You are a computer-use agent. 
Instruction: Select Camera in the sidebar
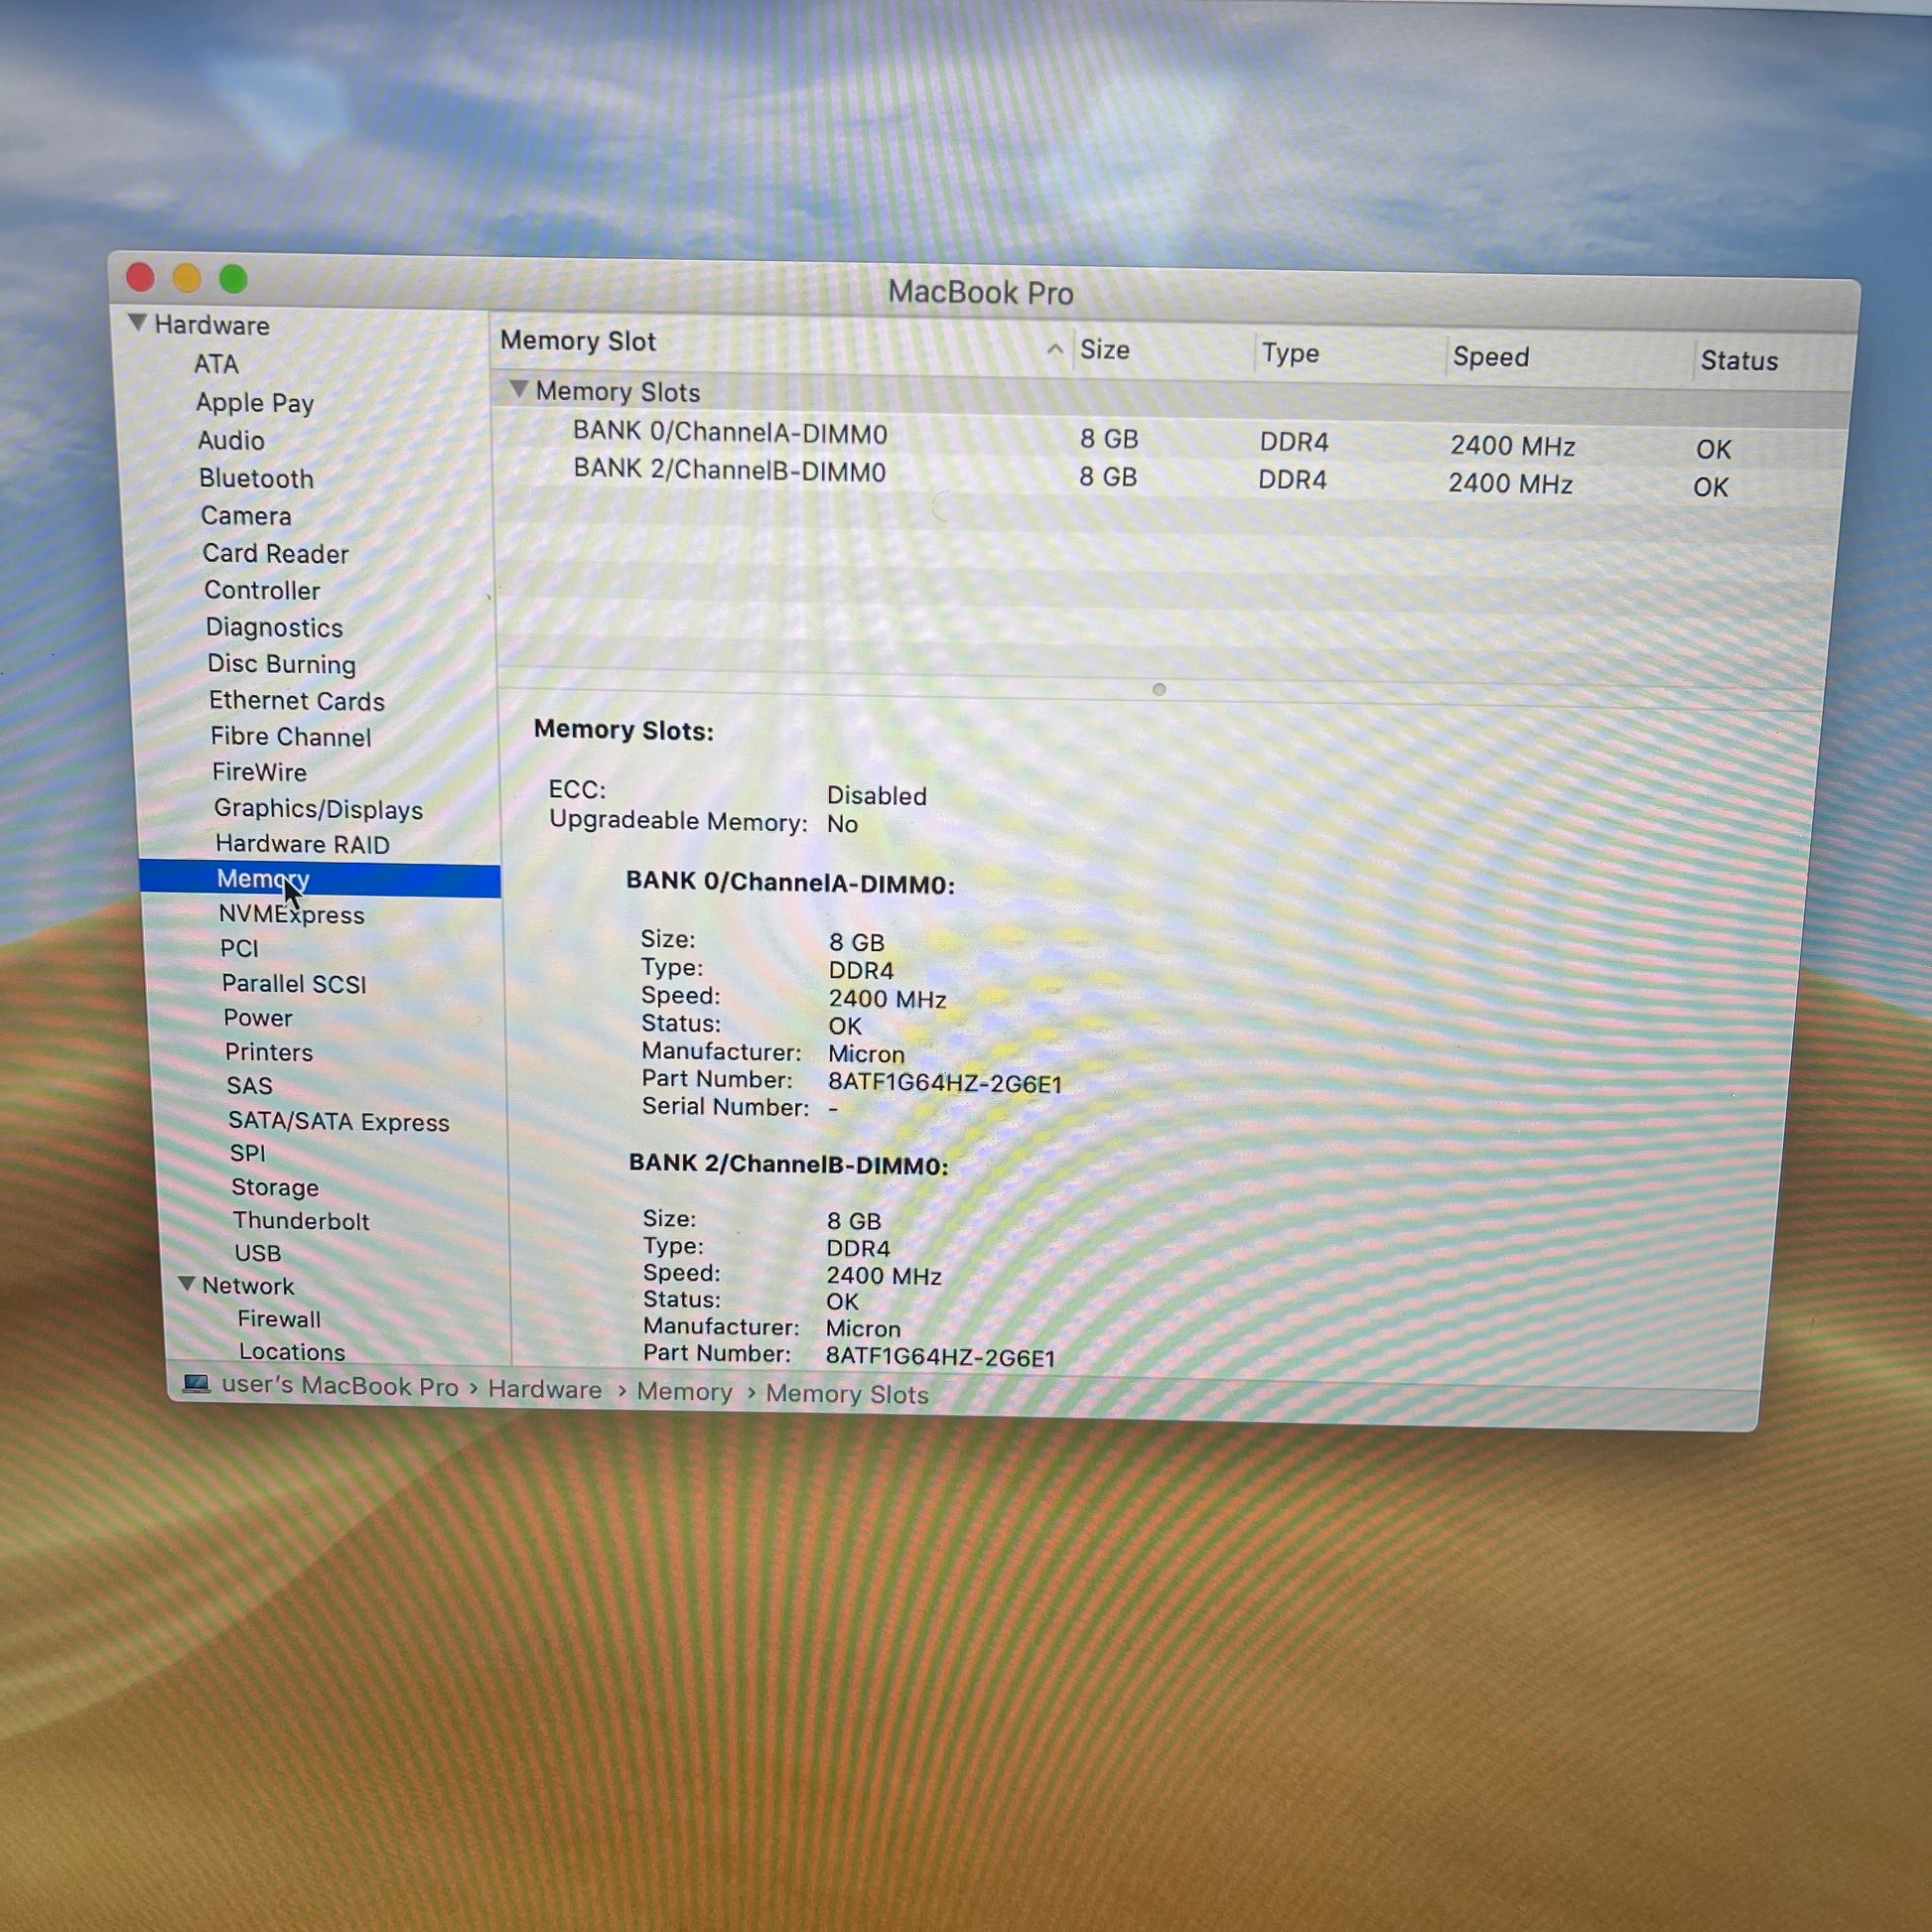(x=246, y=516)
